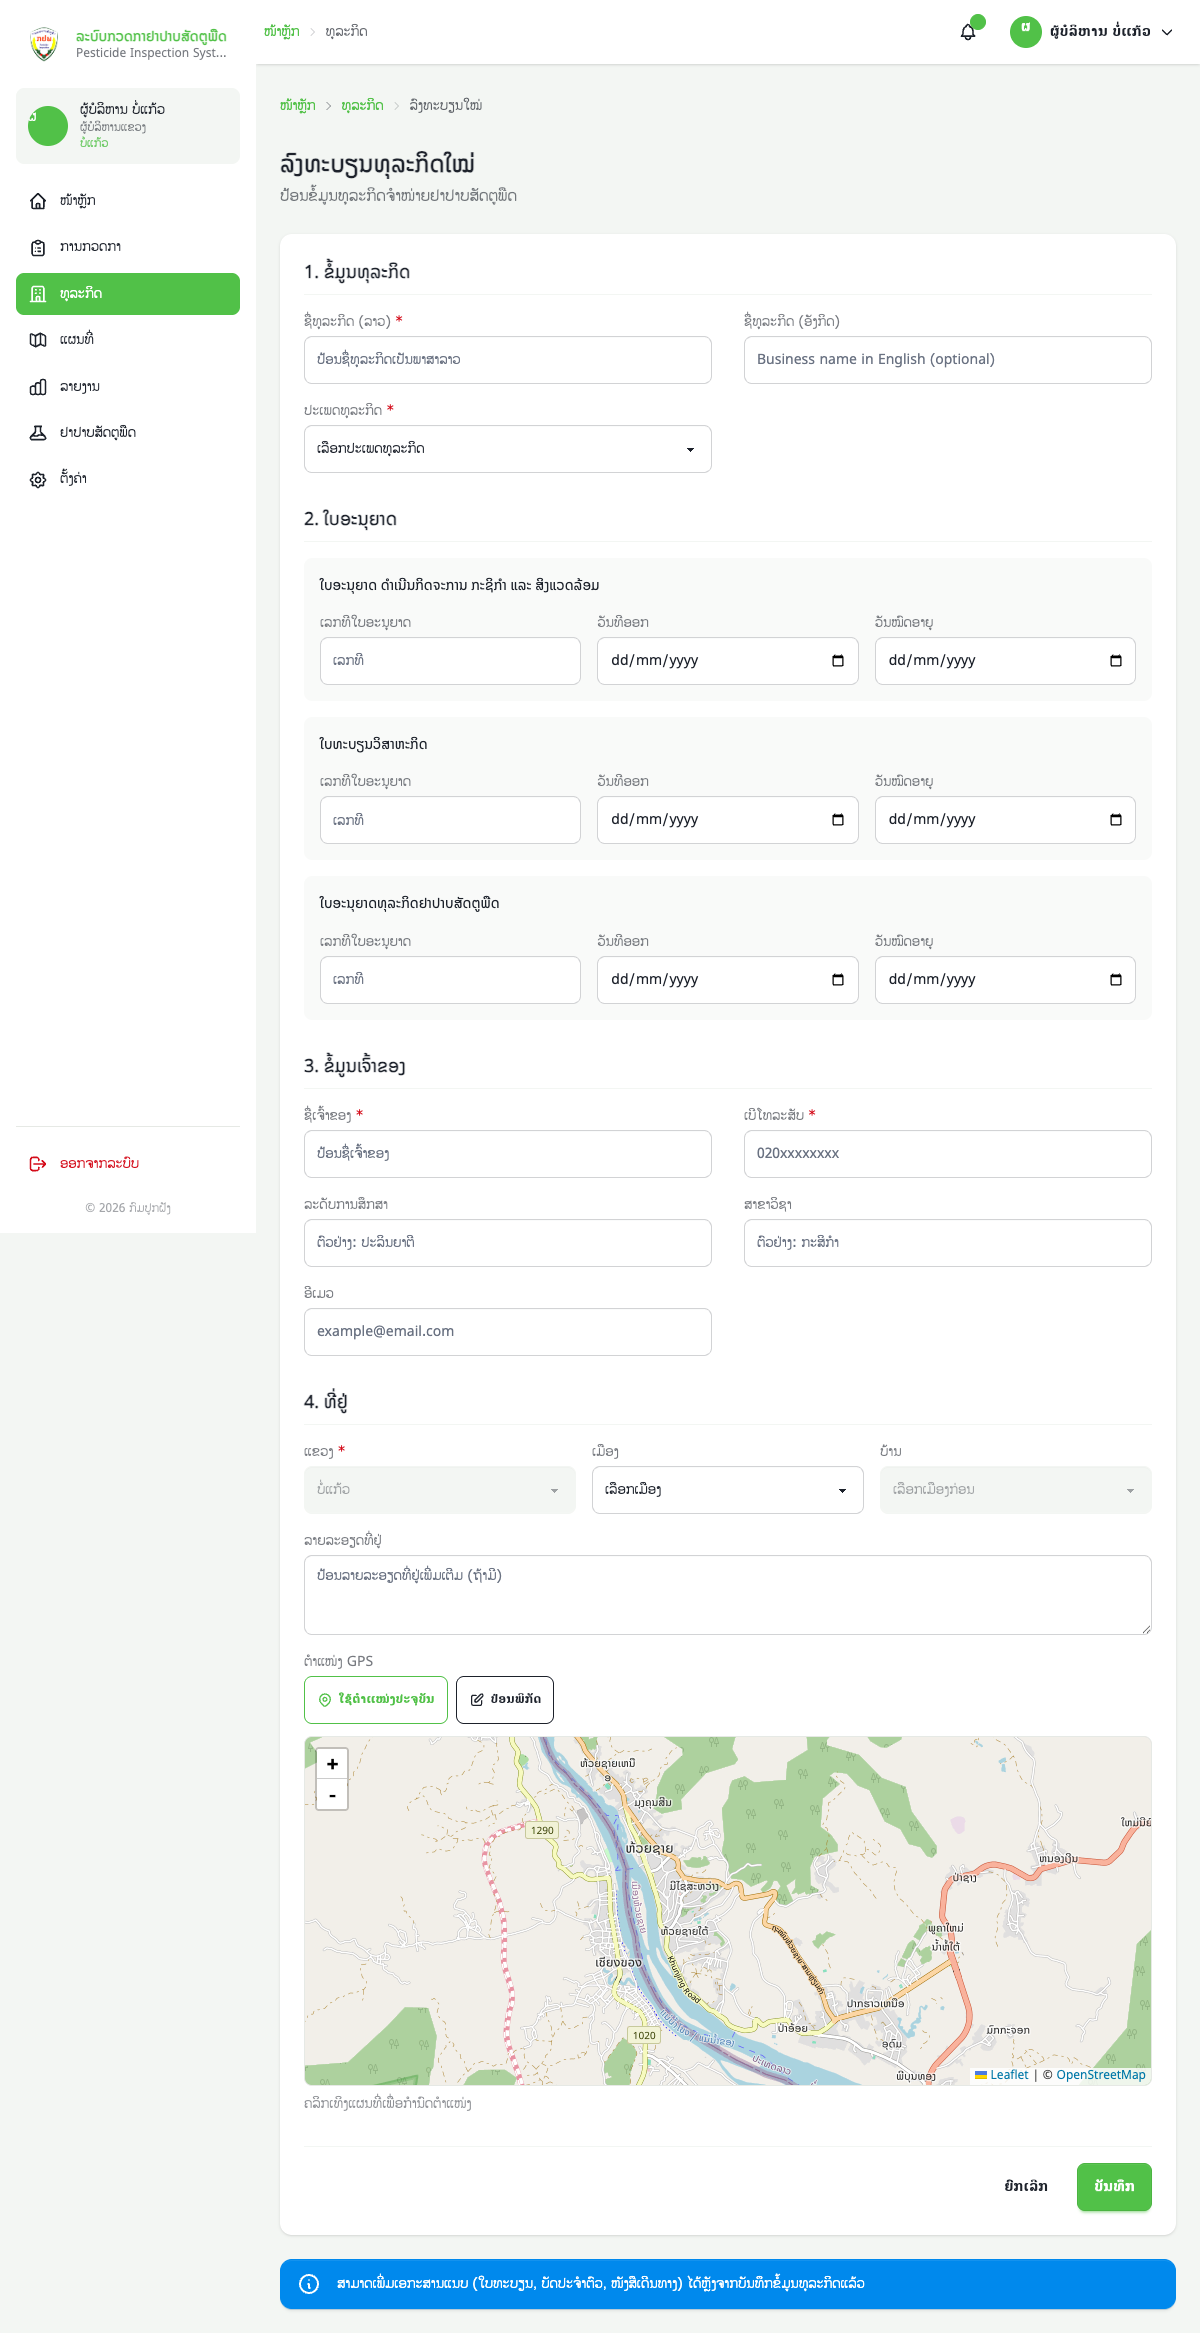The height and width of the screenshot is (2333, 1200).
Task: Select the highlighted business menu item
Action: click(128, 294)
